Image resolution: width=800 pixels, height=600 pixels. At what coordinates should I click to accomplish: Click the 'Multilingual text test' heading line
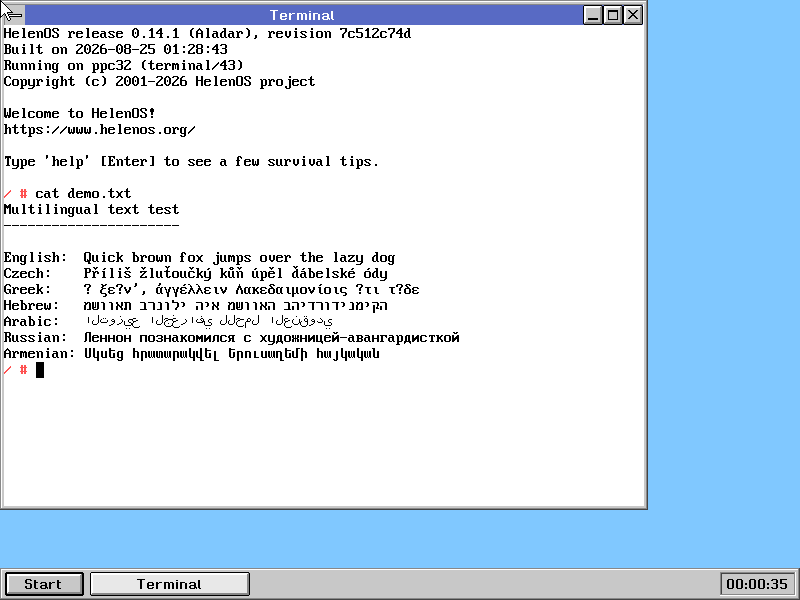[x=91, y=209]
